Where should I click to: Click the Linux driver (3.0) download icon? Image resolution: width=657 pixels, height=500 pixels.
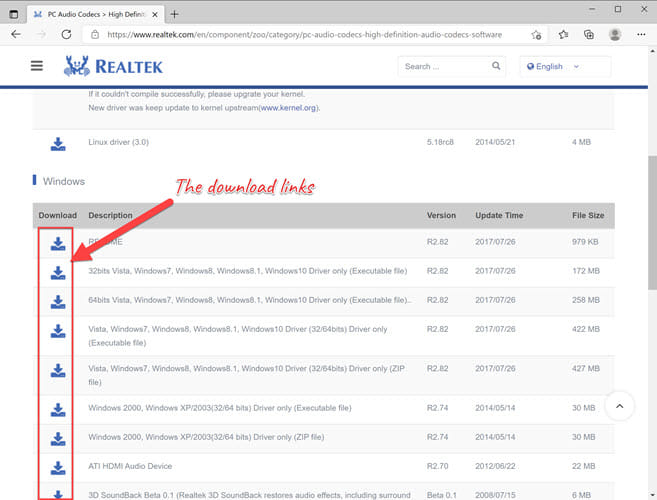(x=58, y=144)
